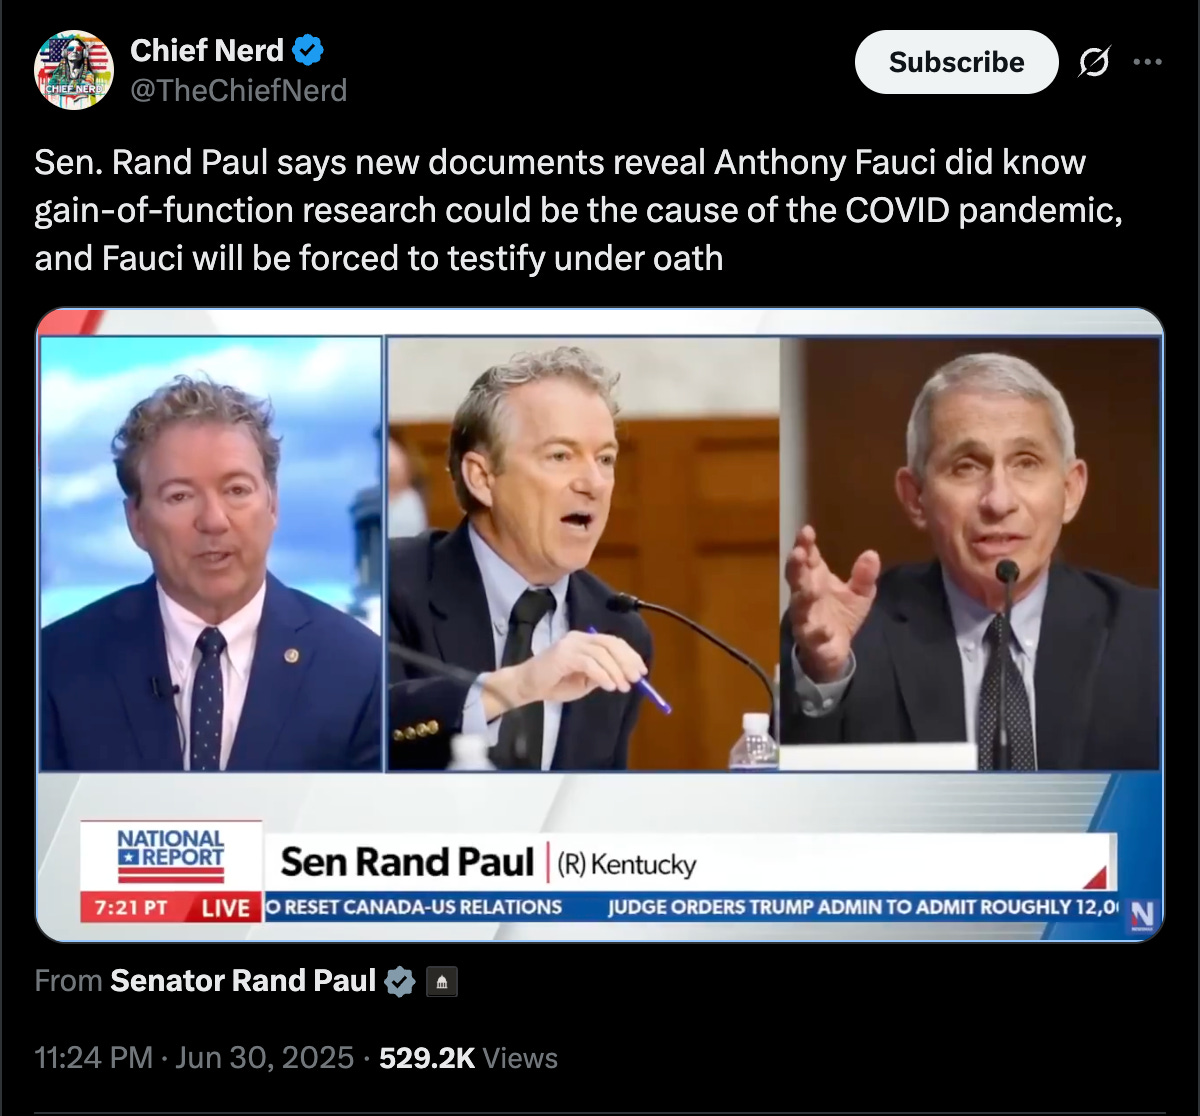This screenshot has width=1200, height=1116.
Task: Open the three-dot more options menu
Action: (1147, 62)
